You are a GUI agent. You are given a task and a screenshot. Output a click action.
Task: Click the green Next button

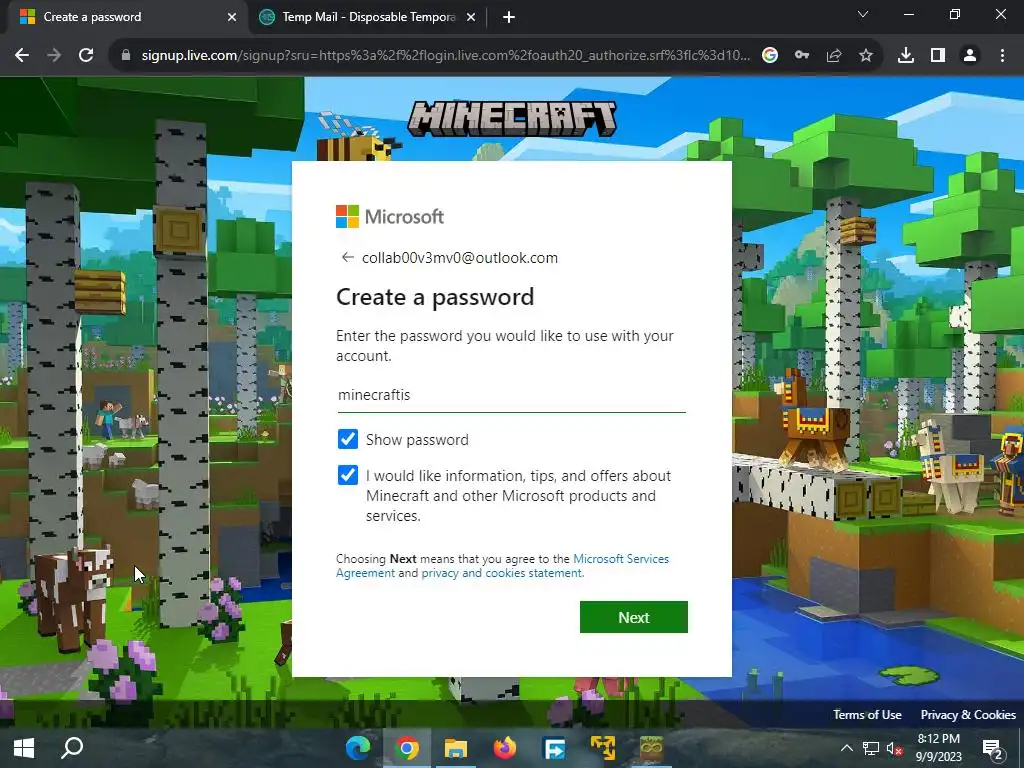(633, 617)
